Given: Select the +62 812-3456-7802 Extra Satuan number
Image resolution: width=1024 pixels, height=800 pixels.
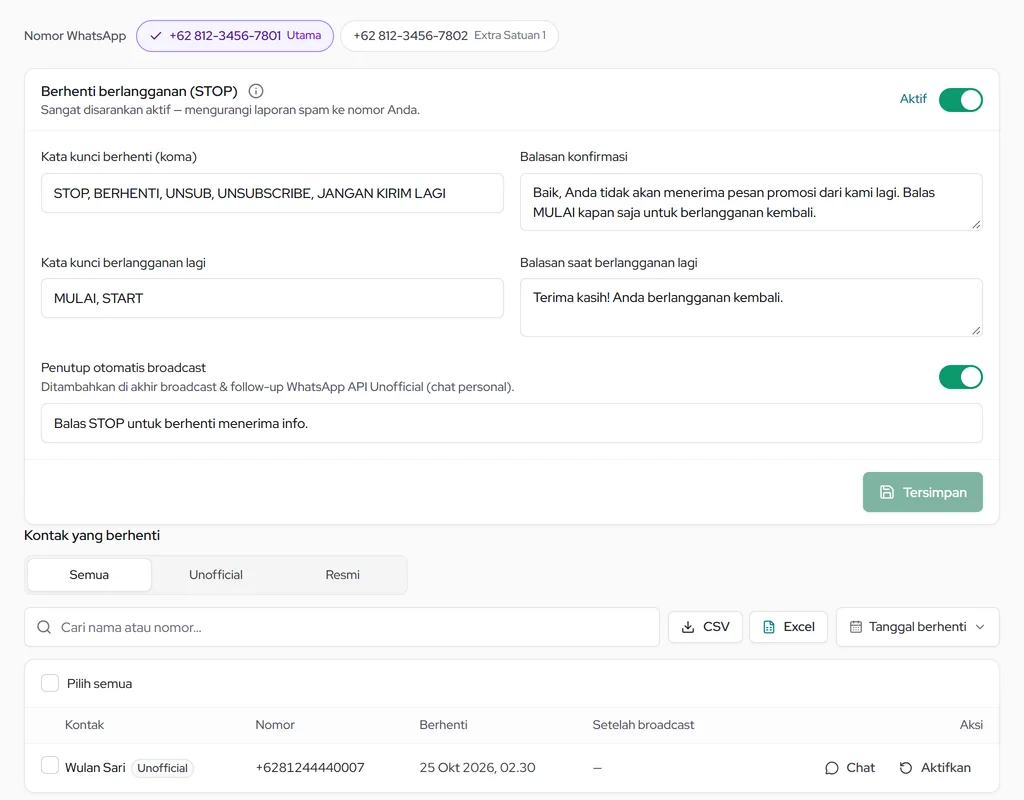Looking at the screenshot, I should [449, 36].
